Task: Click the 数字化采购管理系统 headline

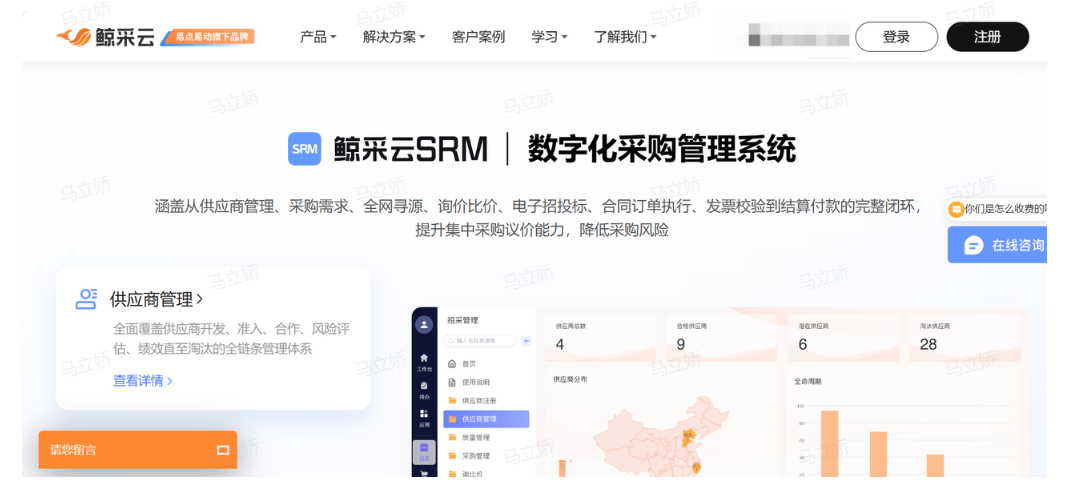Action: pyautogui.click(x=662, y=149)
